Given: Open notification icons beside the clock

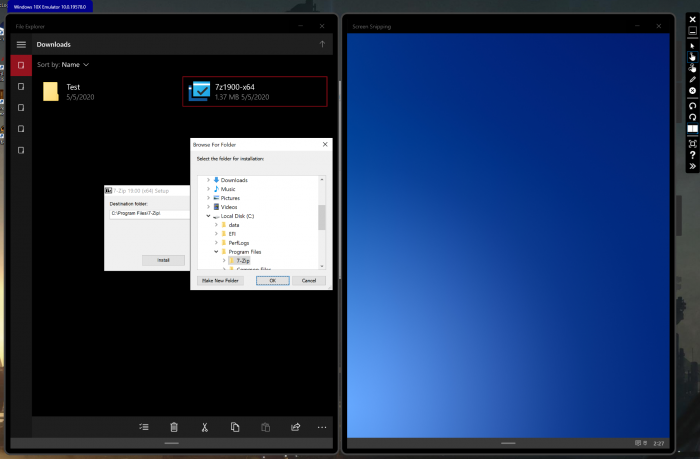Looking at the screenshot, I should tap(641, 443).
